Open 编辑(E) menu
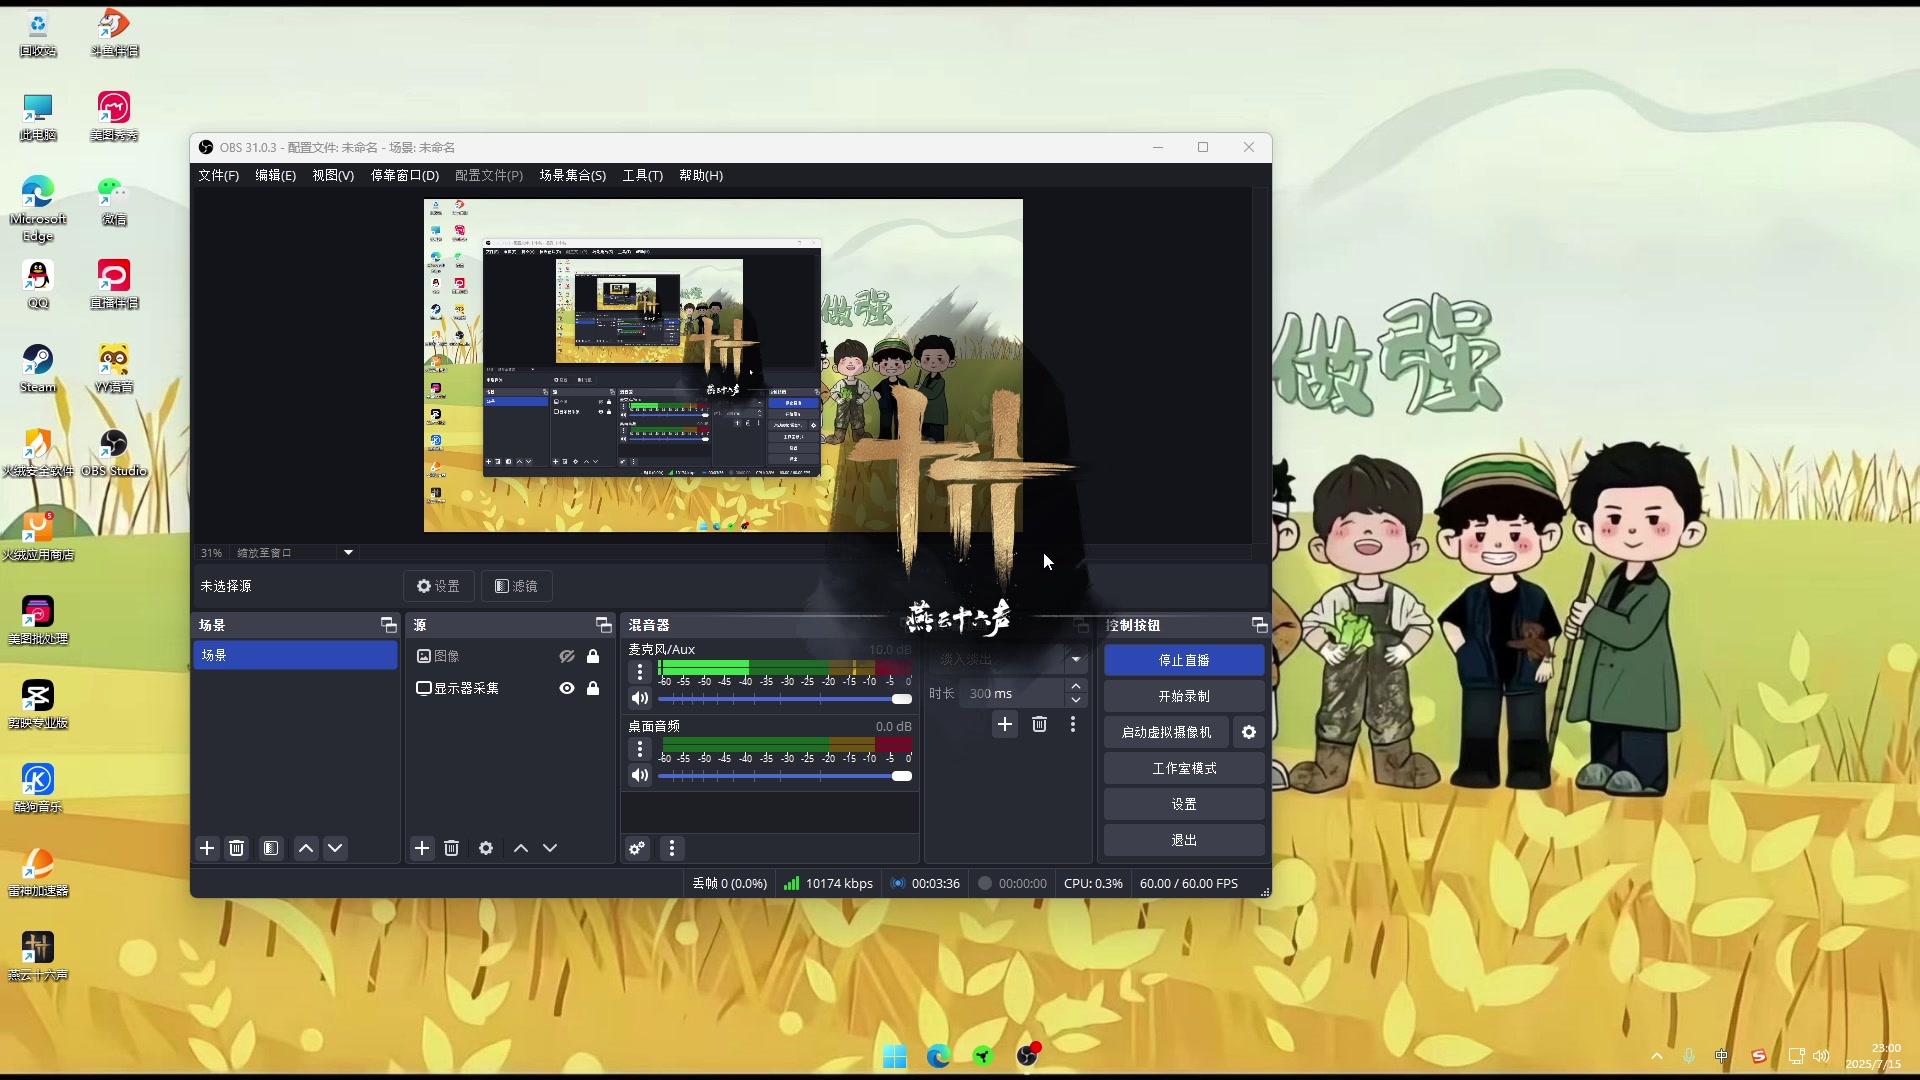 pos(276,175)
